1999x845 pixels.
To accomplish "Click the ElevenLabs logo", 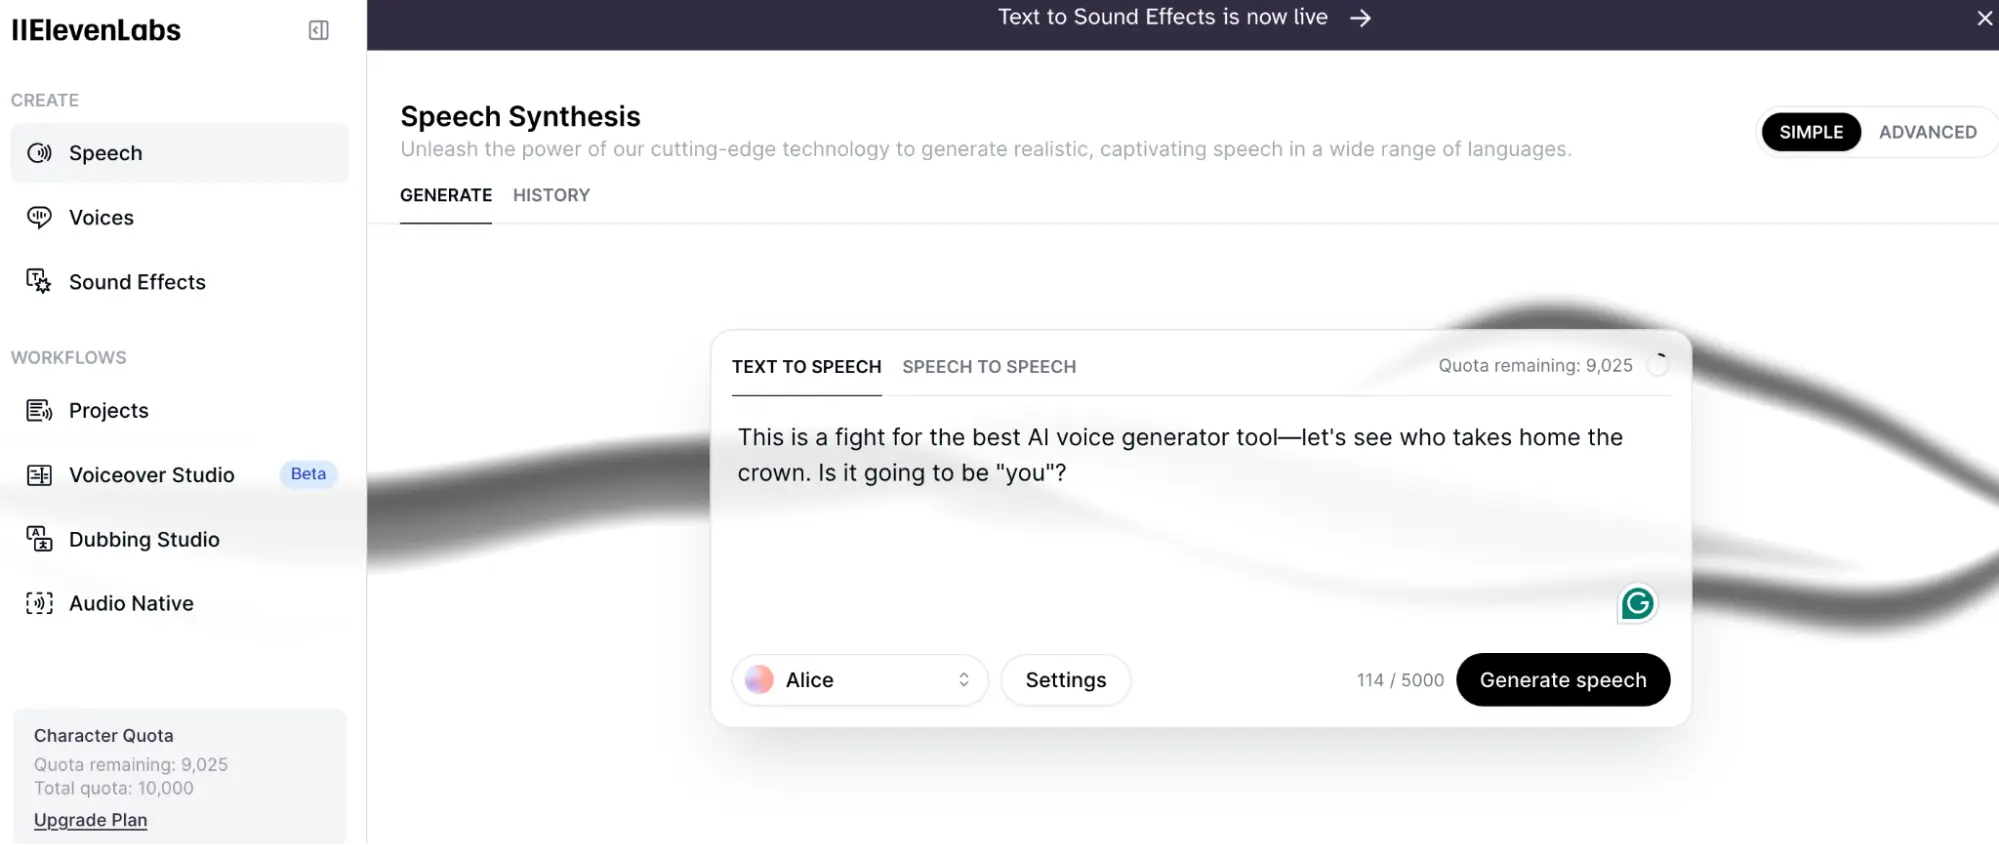I will [96, 30].
